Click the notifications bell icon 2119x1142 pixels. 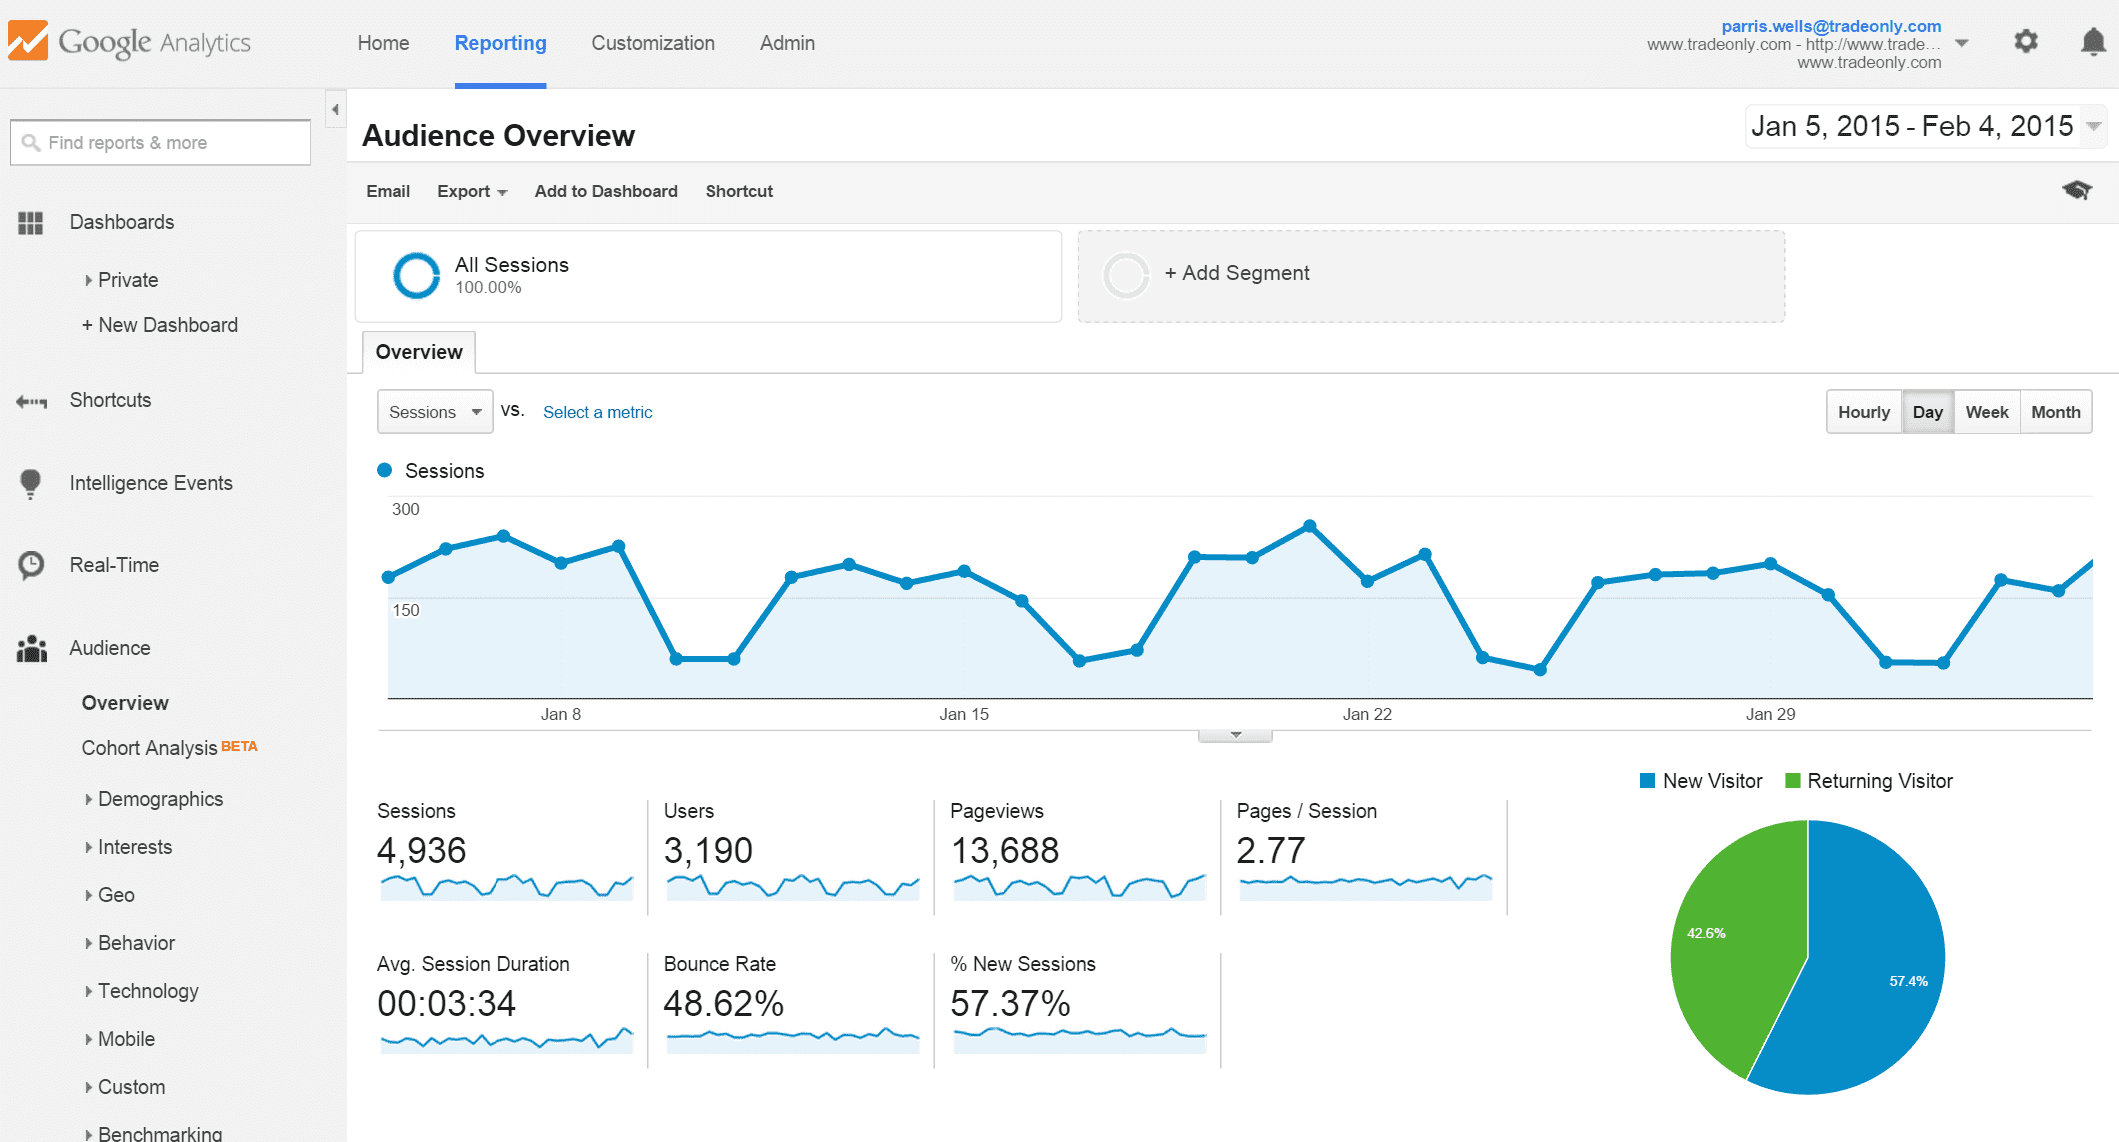click(2089, 42)
